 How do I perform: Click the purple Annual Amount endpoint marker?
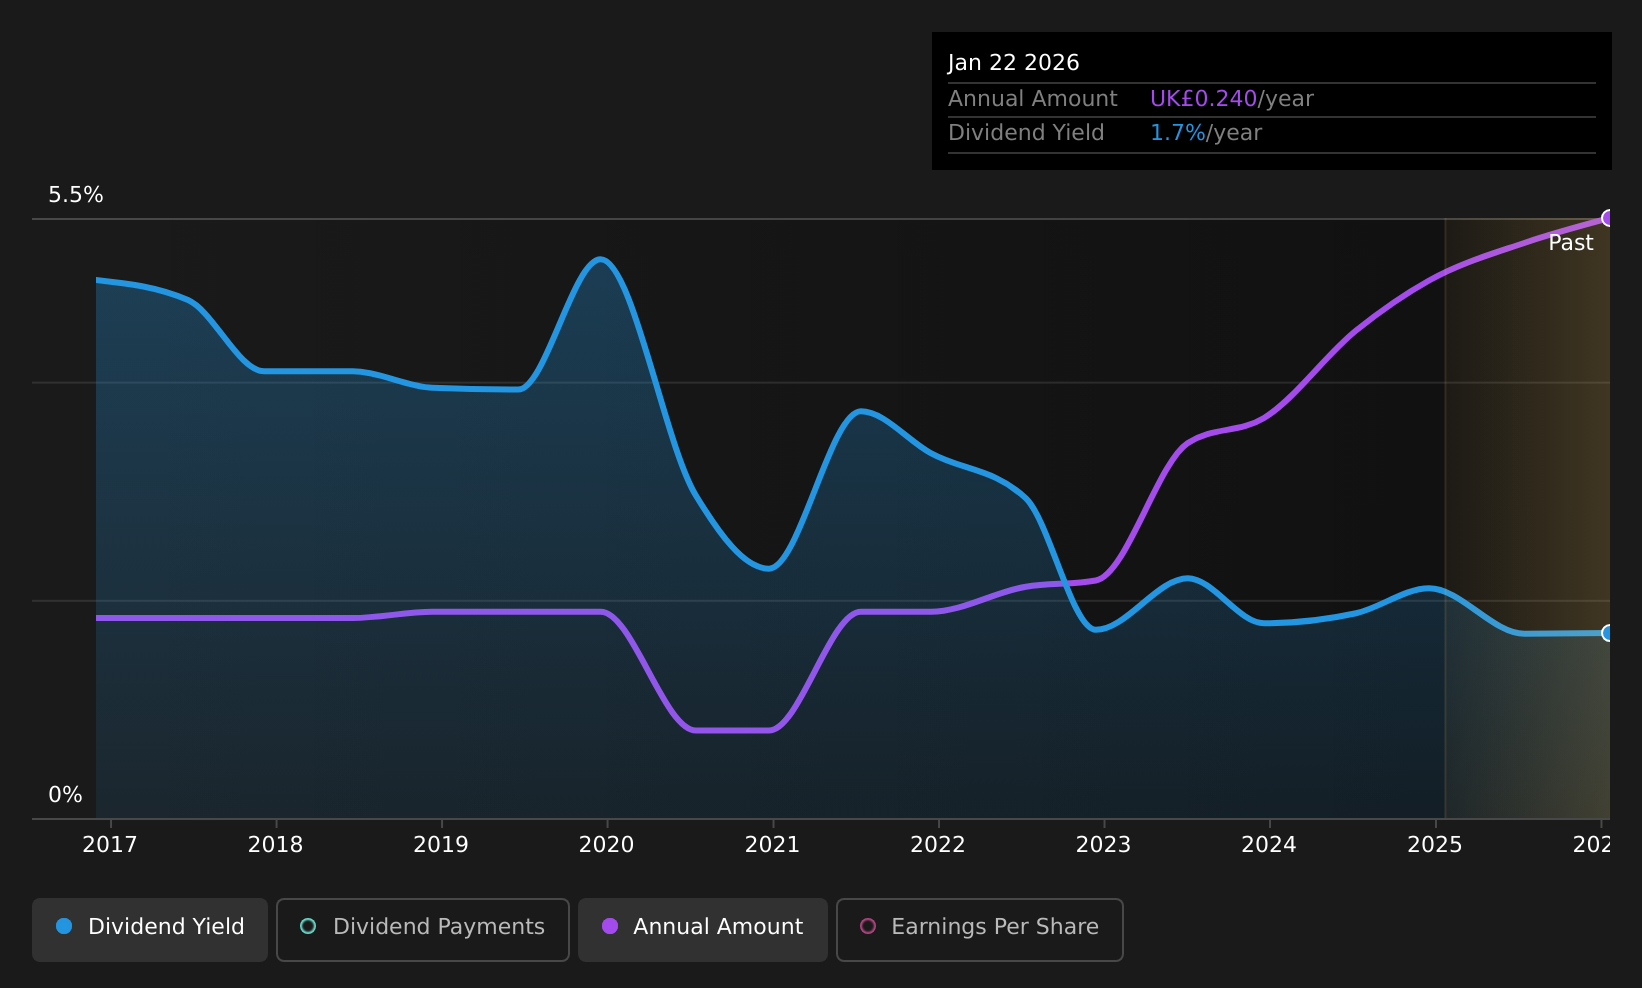(x=1608, y=218)
